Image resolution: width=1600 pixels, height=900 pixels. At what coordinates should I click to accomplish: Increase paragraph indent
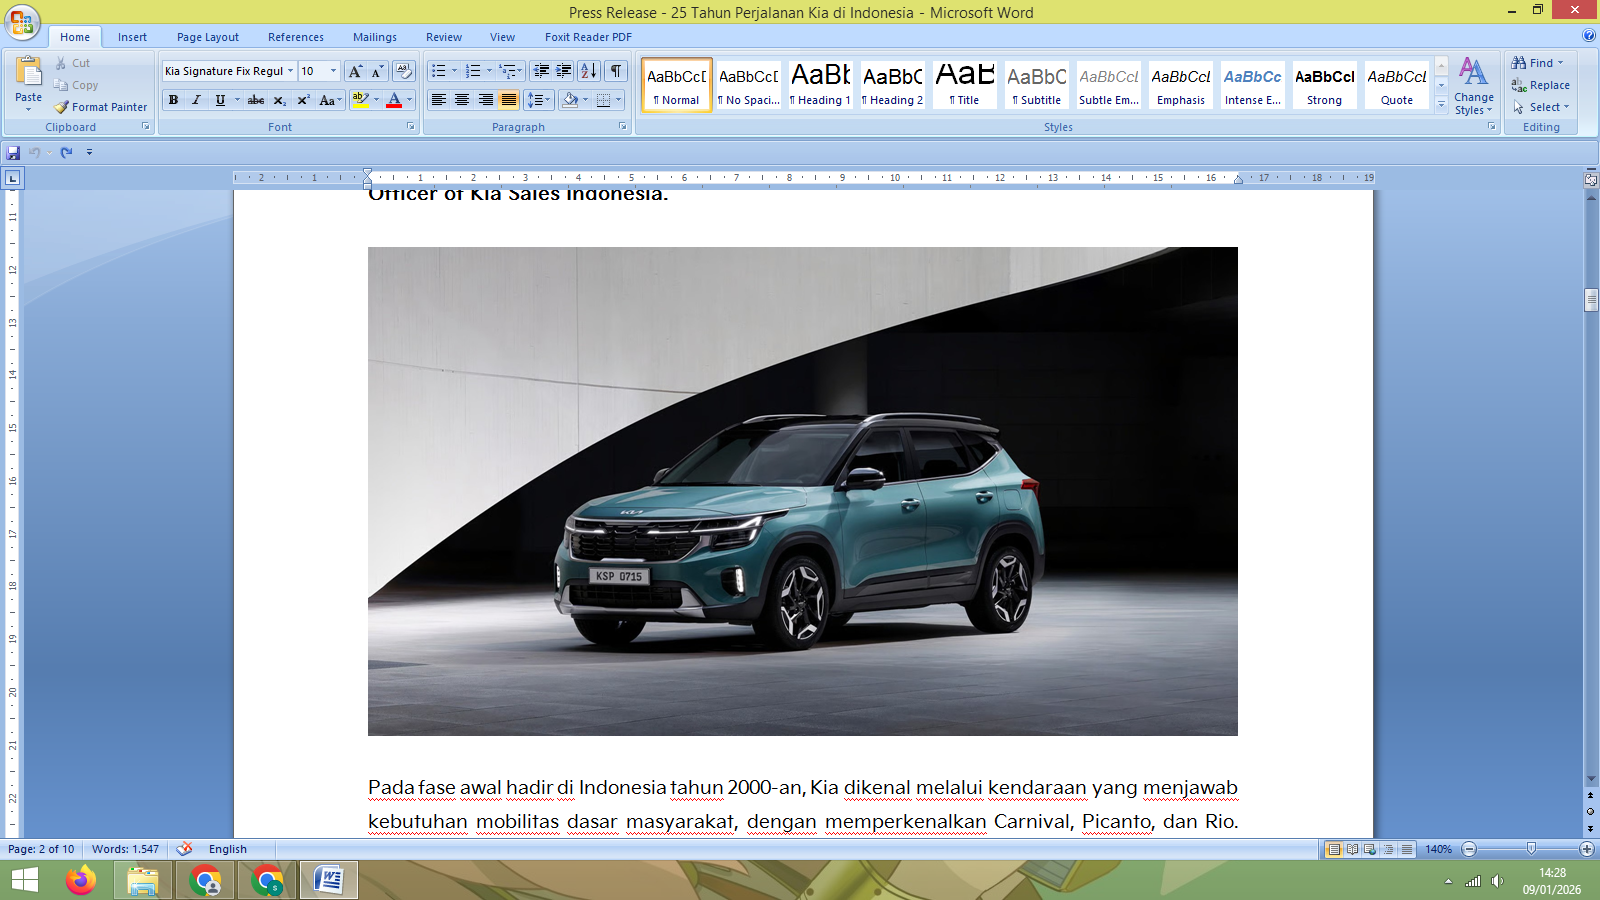[x=564, y=71]
